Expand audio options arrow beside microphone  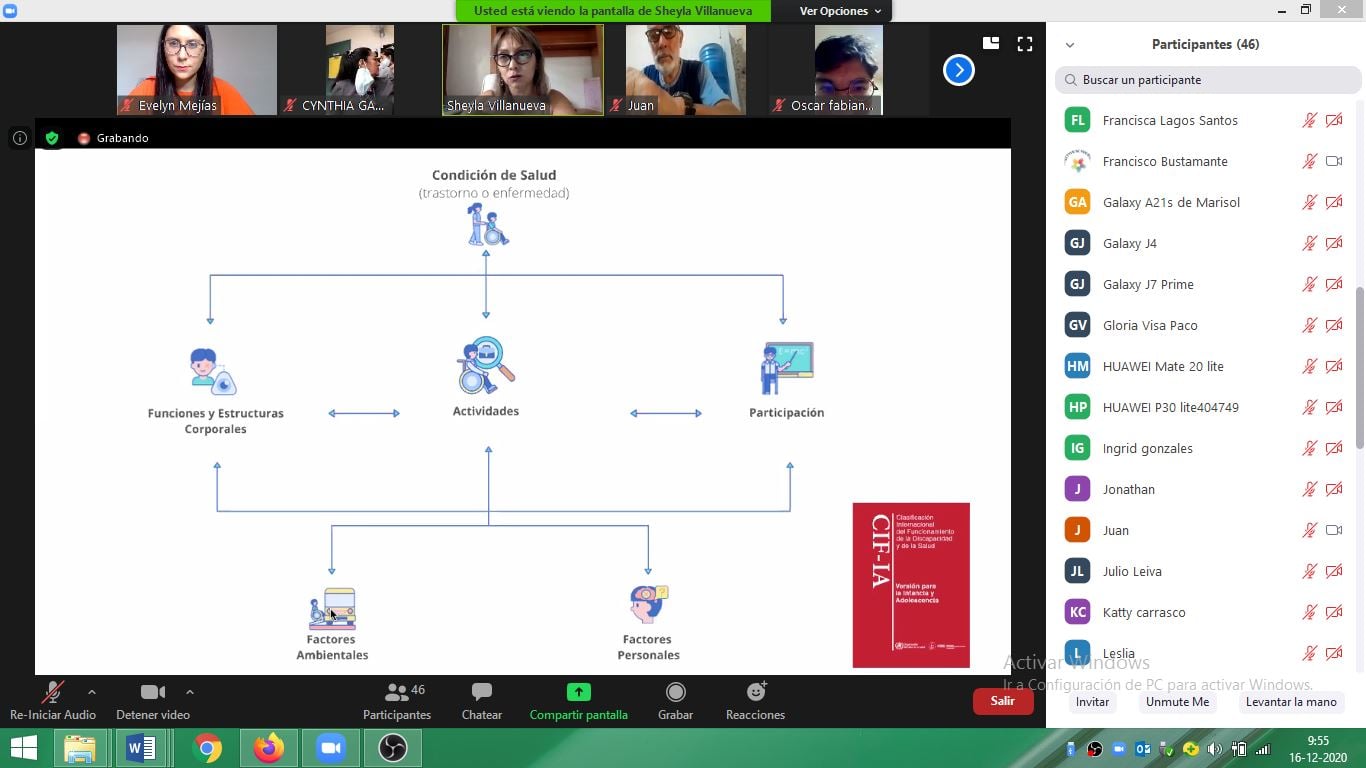[92, 692]
